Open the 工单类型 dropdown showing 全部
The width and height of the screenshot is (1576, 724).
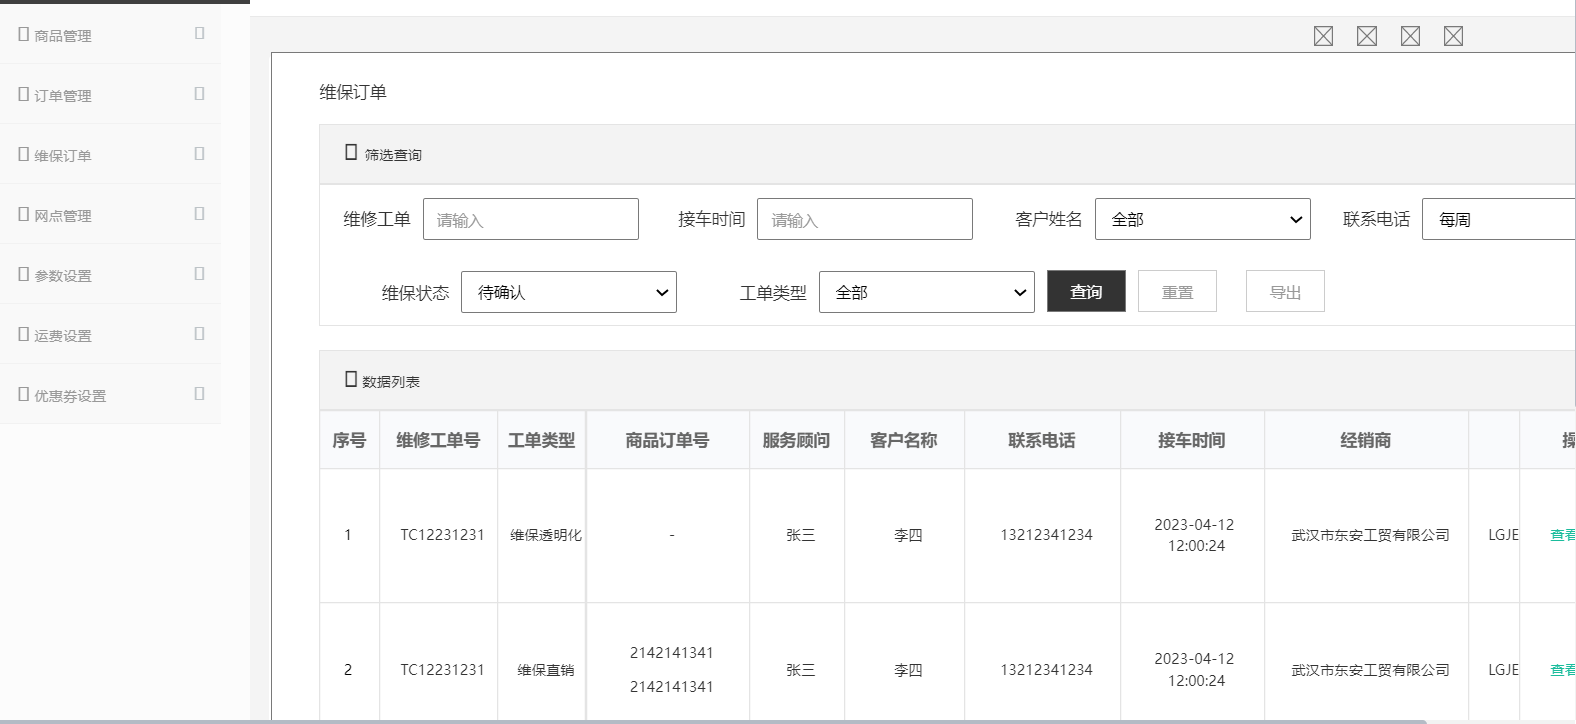click(927, 292)
